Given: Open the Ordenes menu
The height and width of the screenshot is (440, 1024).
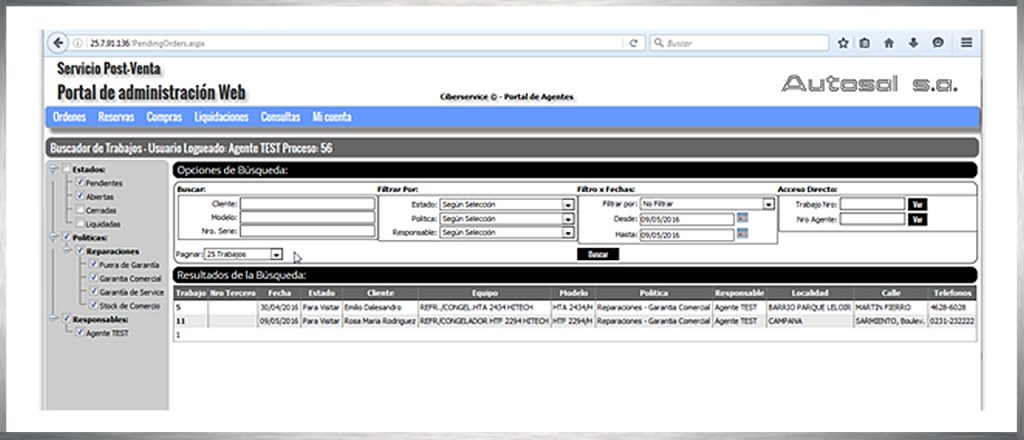Looking at the screenshot, I should pyautogui.click(x=69, y=117).
